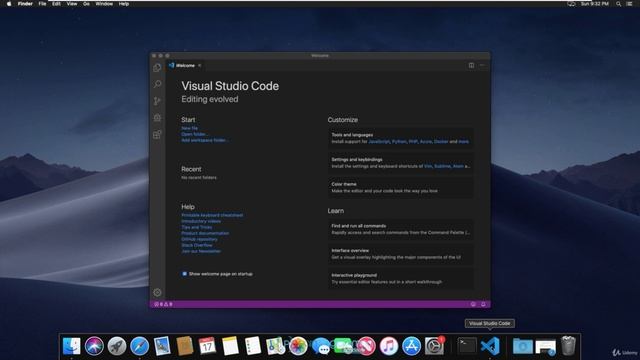Select the Welcome editor tab
Viewport: 640px width, 360px height.
click(x=185, y=65)
